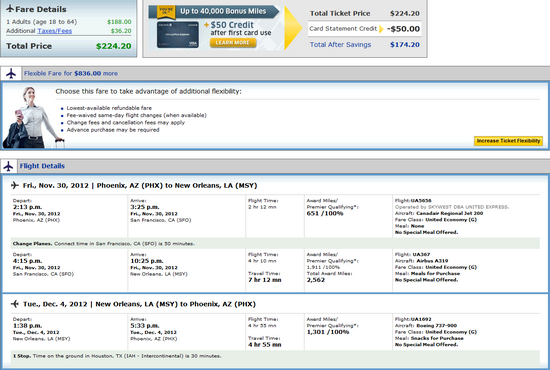Click the Total Price amount $224.20 in Fare Details
Screen dimensions: 550x370
pos(114,46)
